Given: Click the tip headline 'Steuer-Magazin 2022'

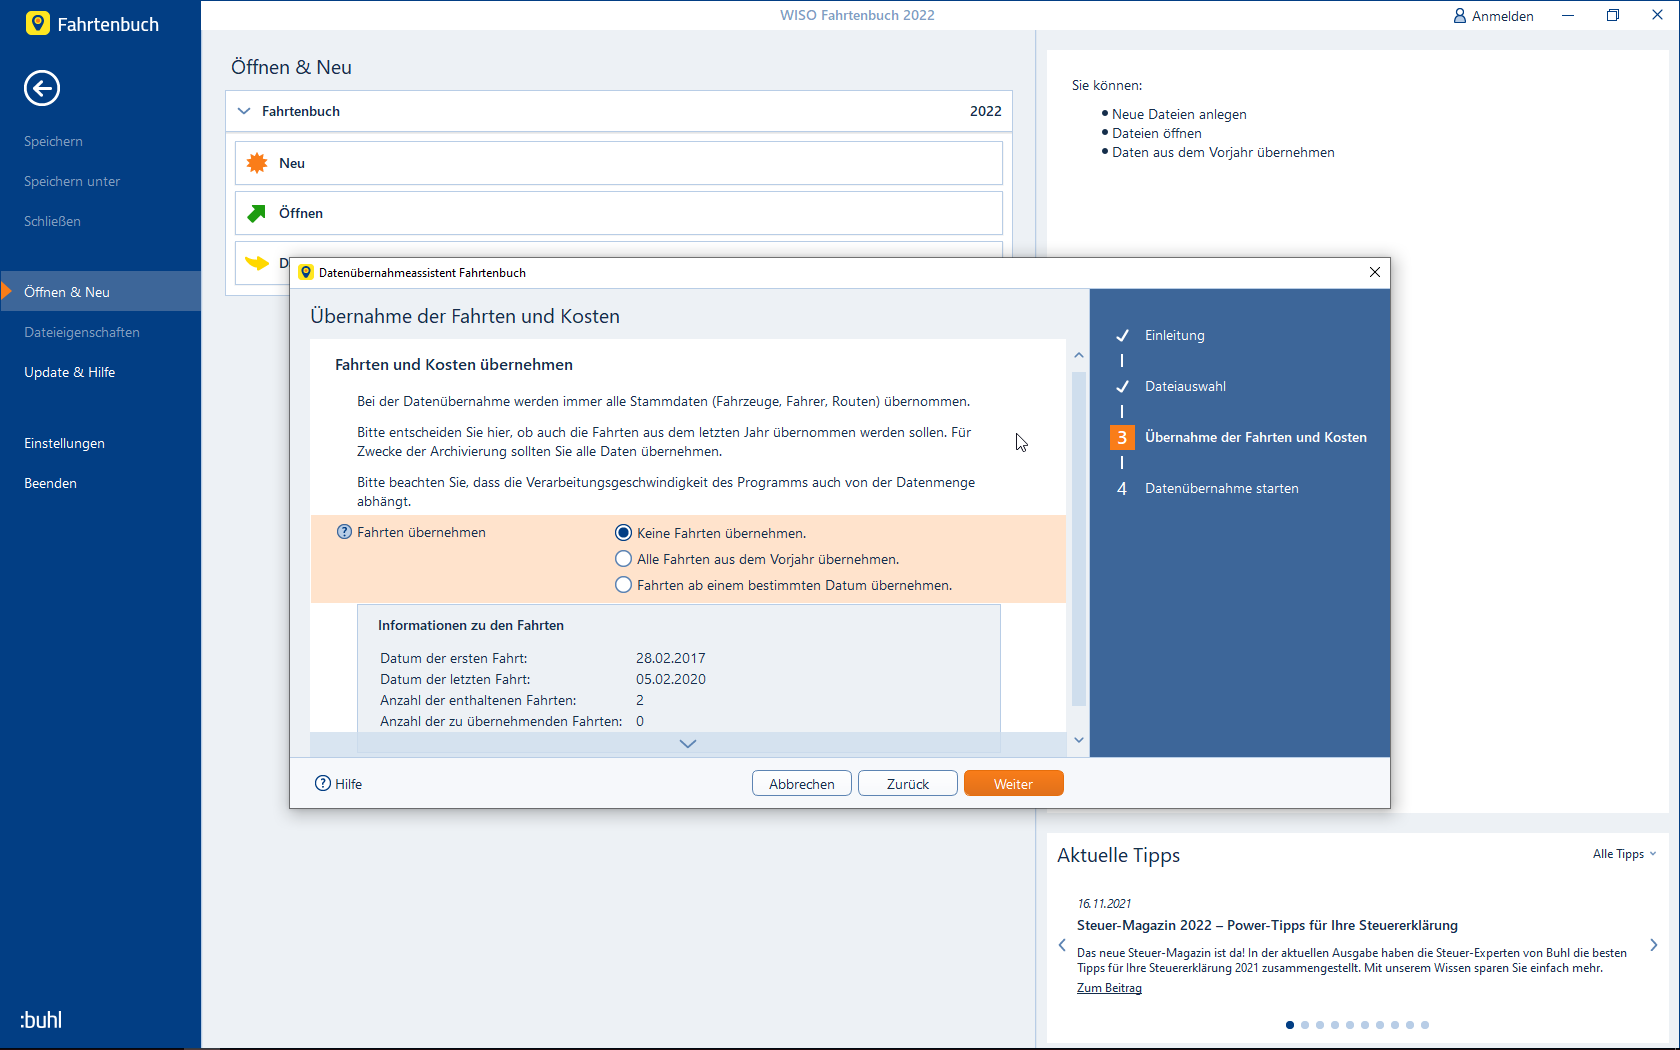Looking at the screenshot, I should tap(1267, 925).
